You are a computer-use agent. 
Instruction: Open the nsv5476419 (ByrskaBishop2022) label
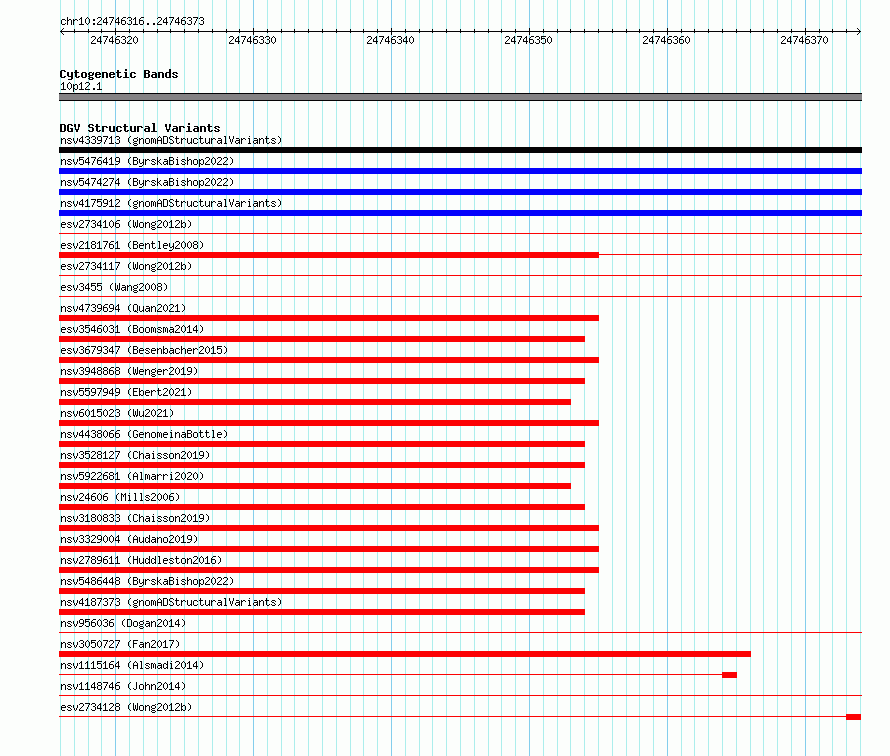[147, 161]
